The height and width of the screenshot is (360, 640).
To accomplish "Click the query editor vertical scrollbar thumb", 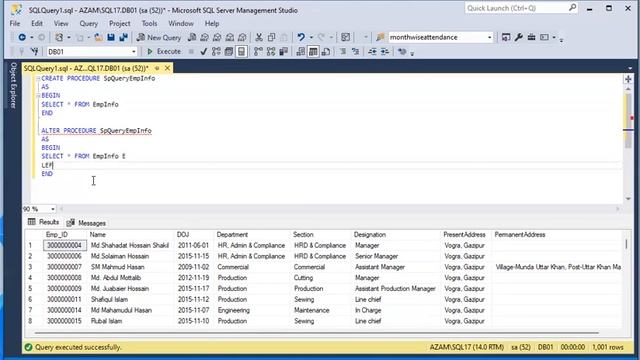I will 628,120.
